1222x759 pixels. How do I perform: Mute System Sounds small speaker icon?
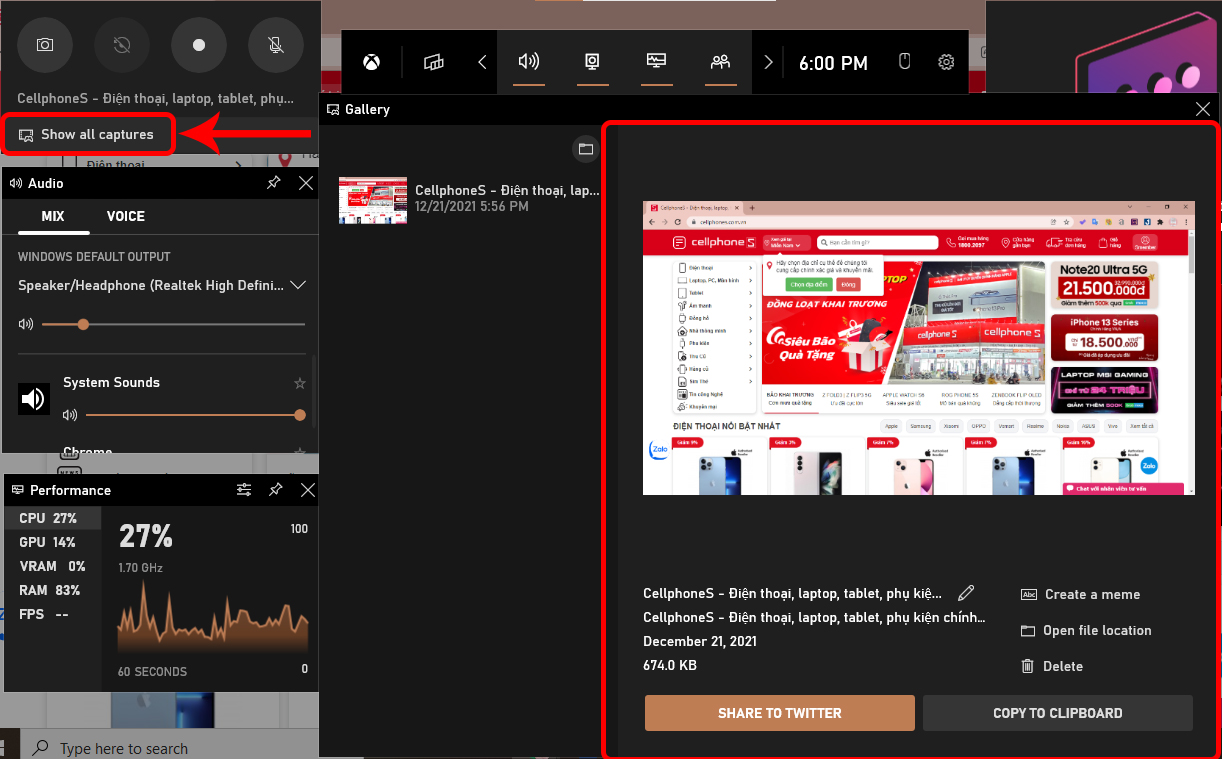pyautogui.click(x=70, y=415)
